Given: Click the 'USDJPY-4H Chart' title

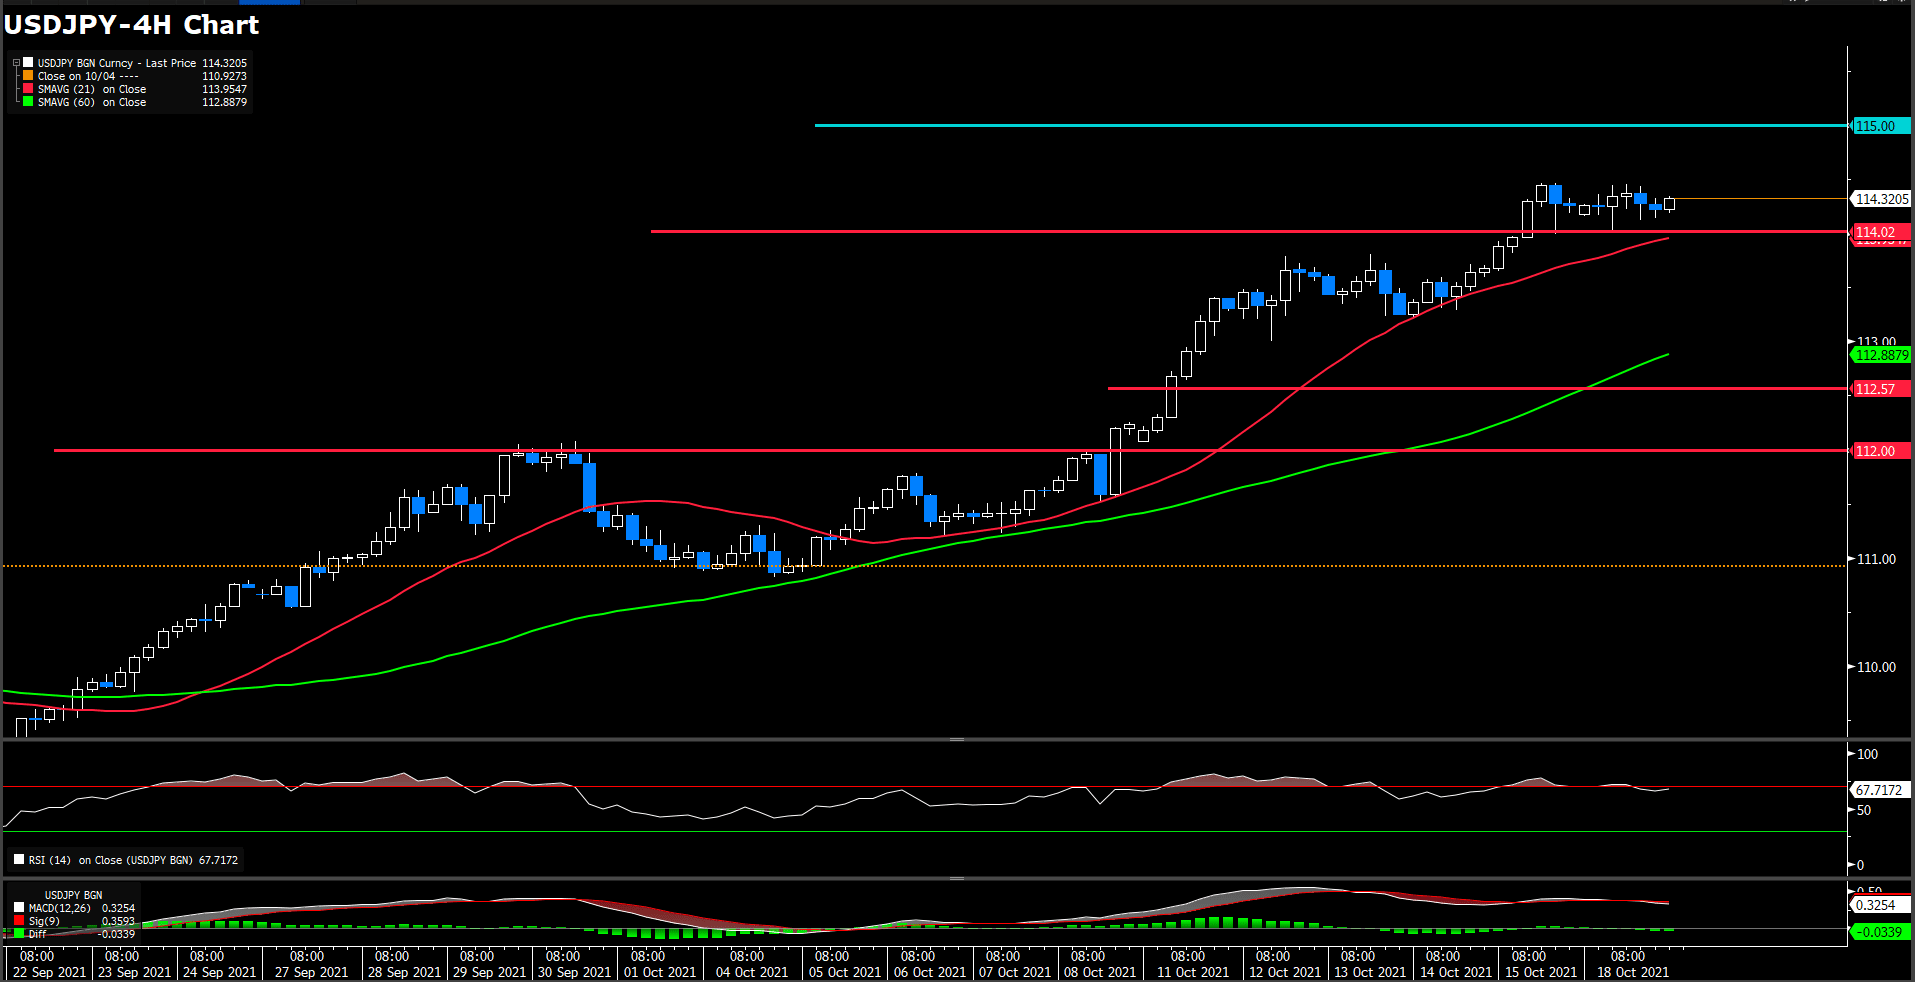Looking at the screenshot, I should pos(132,25).
